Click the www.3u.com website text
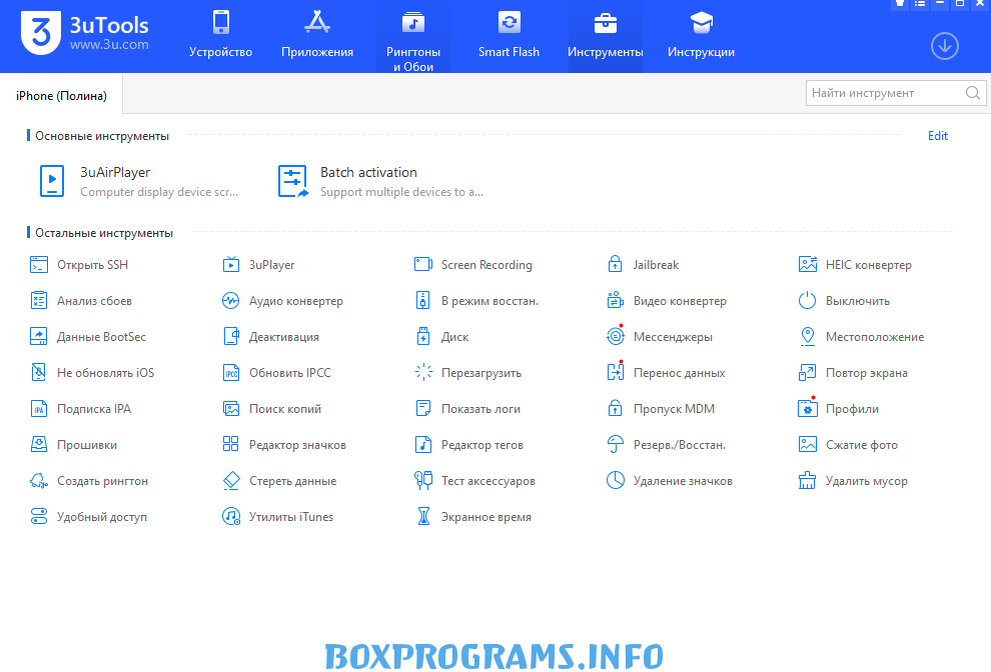This screenshot has height=672, width=991. pos(109,45)
